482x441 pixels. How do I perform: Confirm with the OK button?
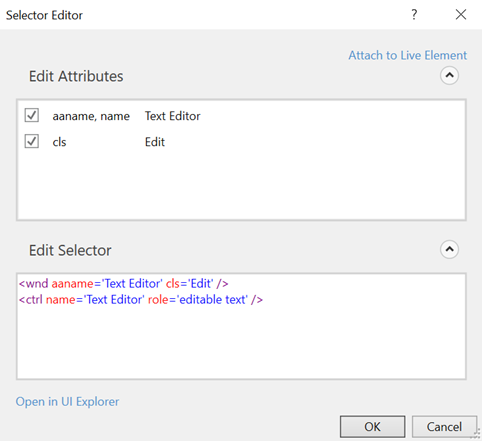372,426
